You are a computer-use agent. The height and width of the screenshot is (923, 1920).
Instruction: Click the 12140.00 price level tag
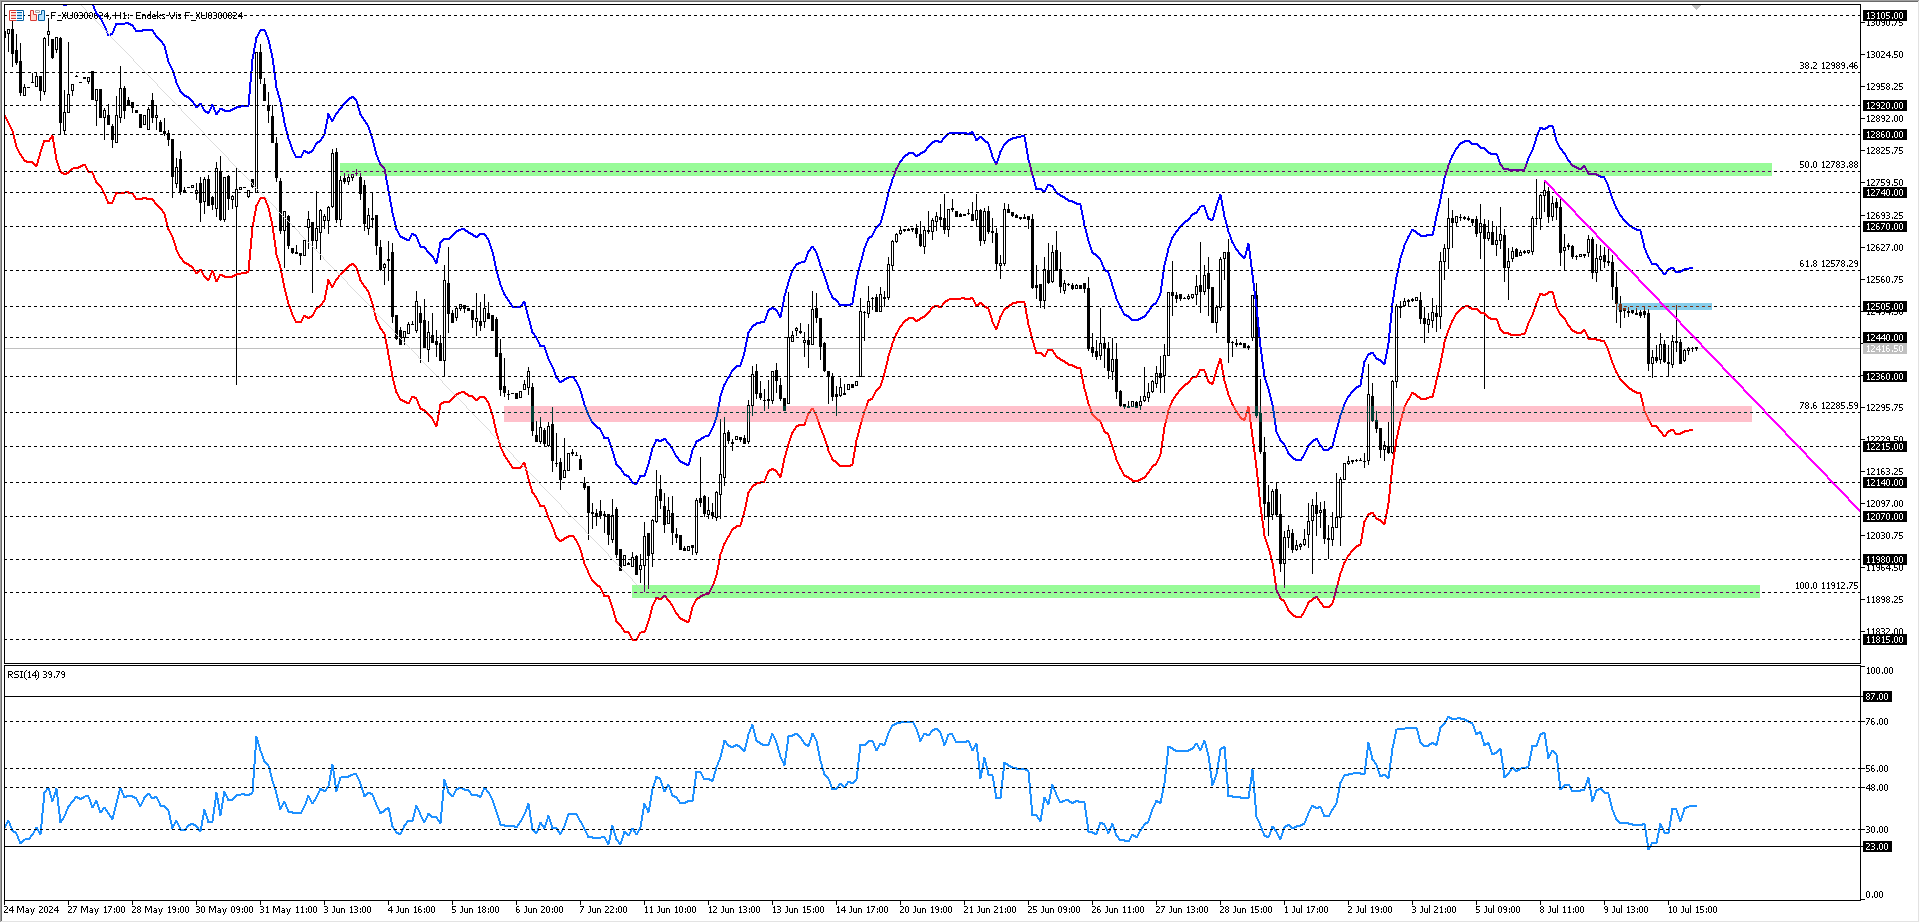[1885, 483]
